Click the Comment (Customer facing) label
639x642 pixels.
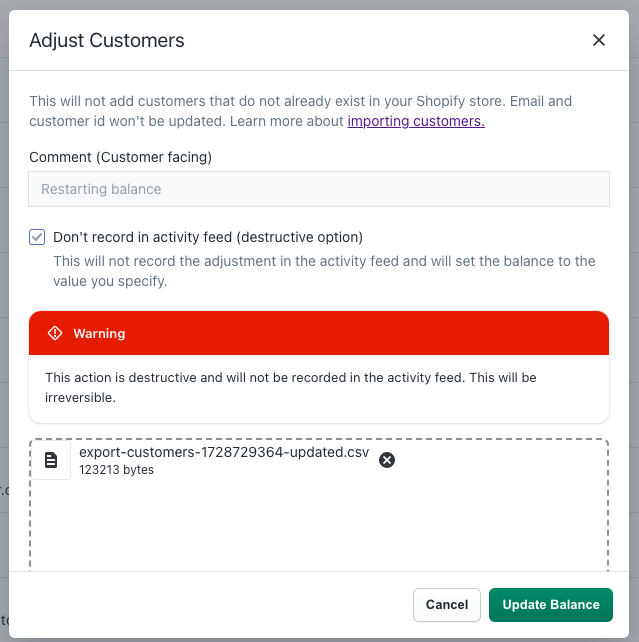tap(120, 157)
